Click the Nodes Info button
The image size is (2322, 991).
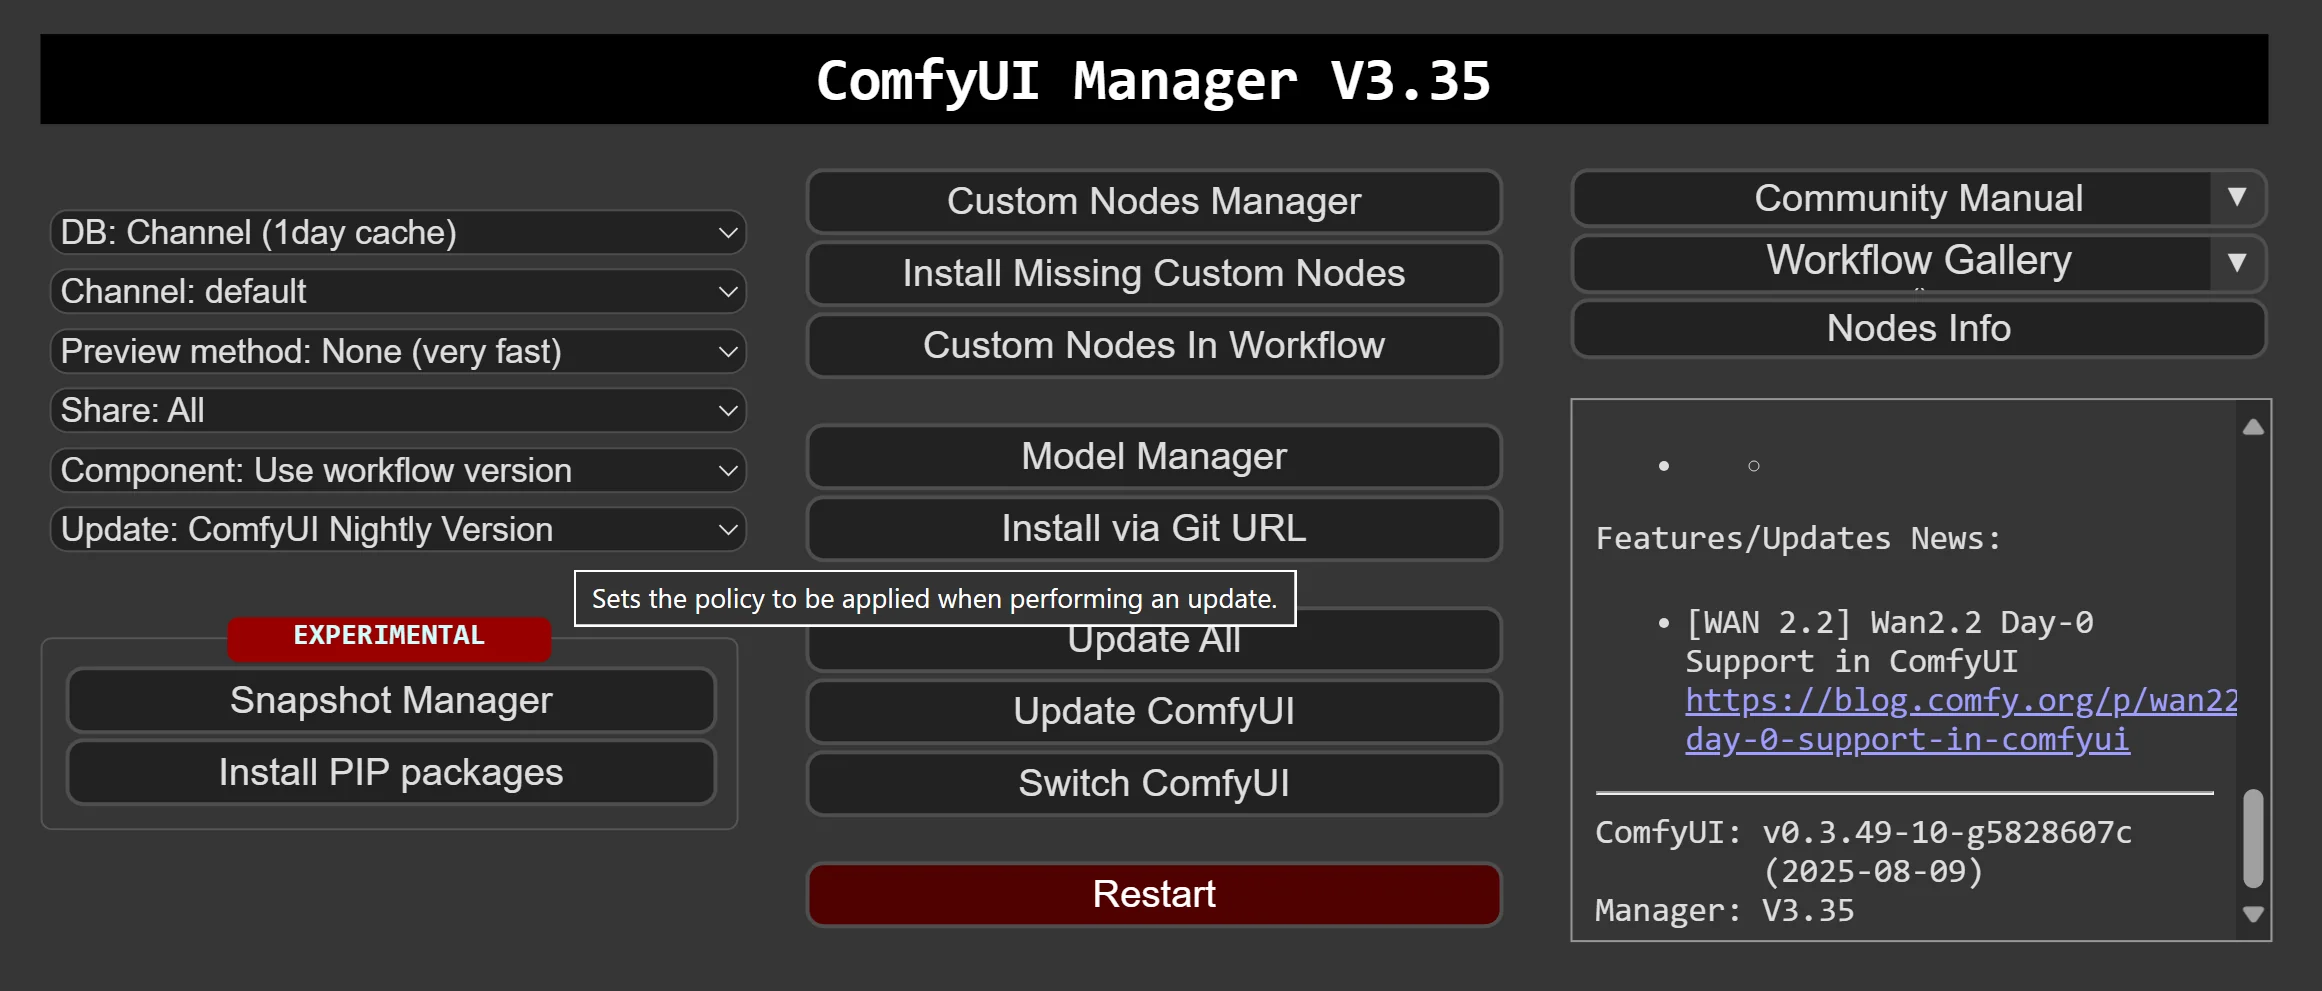pos(1917,329)
